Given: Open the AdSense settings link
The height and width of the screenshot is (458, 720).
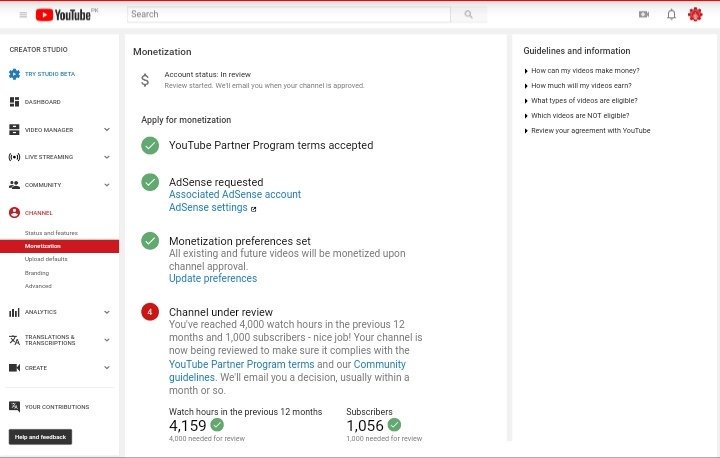Looking at the screenshot, I should [208, 208].
